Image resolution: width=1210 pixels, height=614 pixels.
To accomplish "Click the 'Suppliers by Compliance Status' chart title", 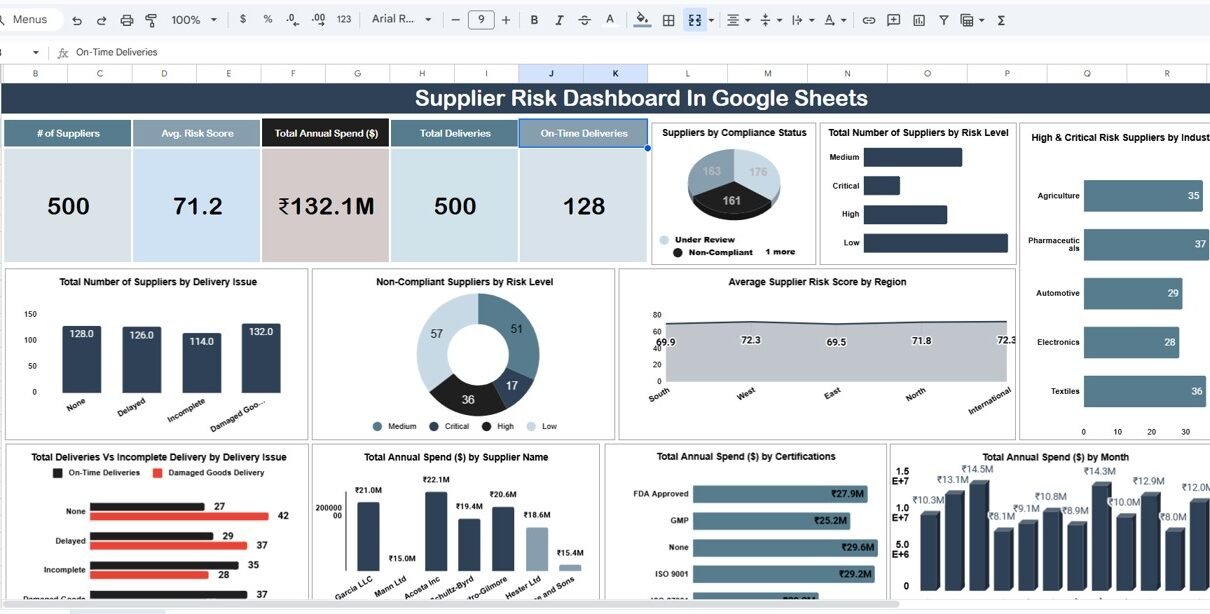I will [734, 133].
